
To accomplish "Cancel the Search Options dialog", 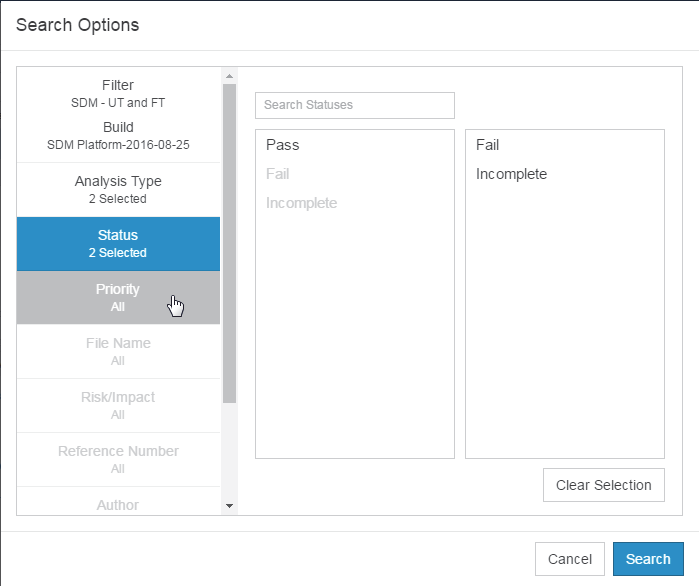I will tap(570, 559).
